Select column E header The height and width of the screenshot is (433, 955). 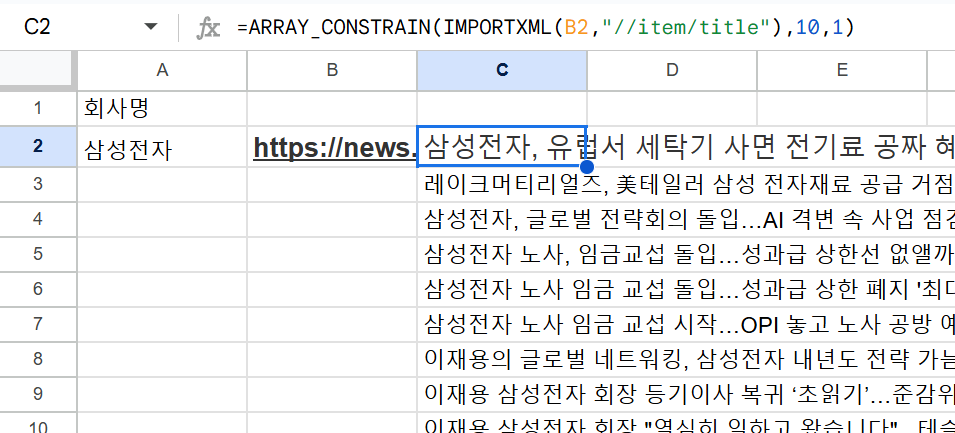tap(842, 70)
